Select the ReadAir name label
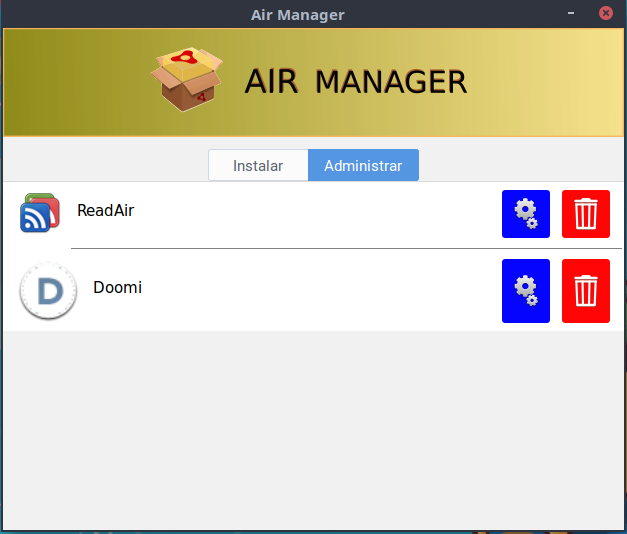This screenshot has height=534, width=627. click(x=105, y=211)
